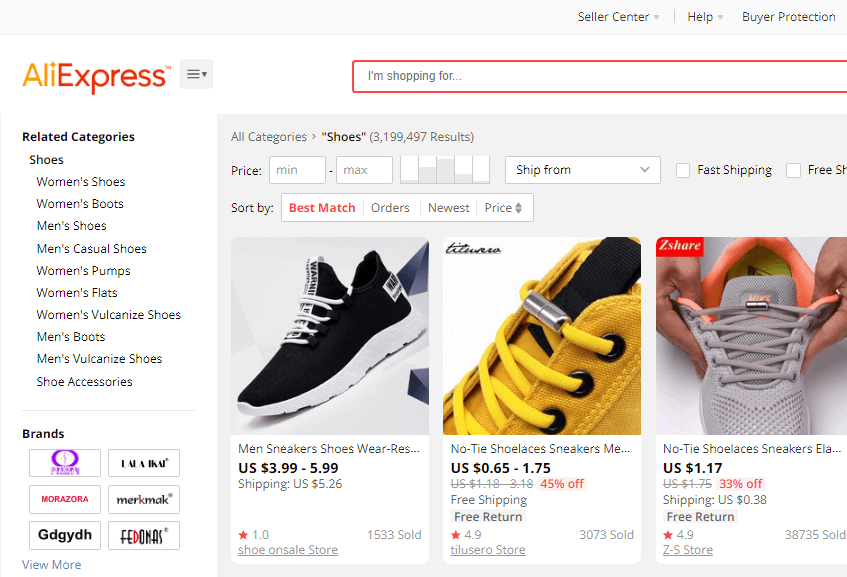Click View More under Brands
Viewport: 847px width, 577px height.
tap(52, 565)
